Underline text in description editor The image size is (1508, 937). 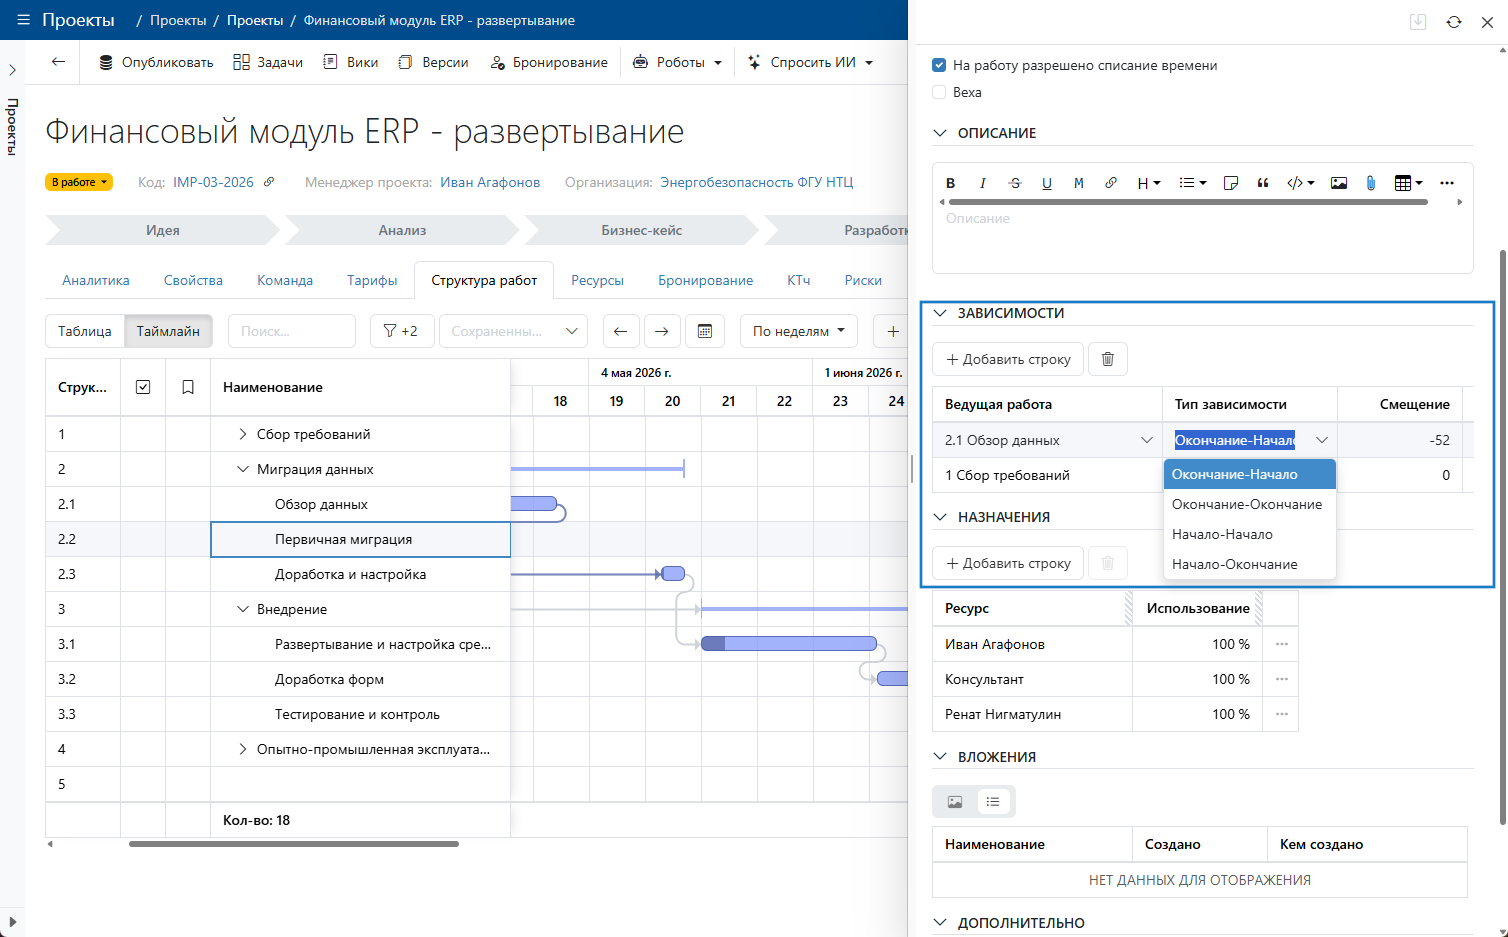coord(1047,183)
